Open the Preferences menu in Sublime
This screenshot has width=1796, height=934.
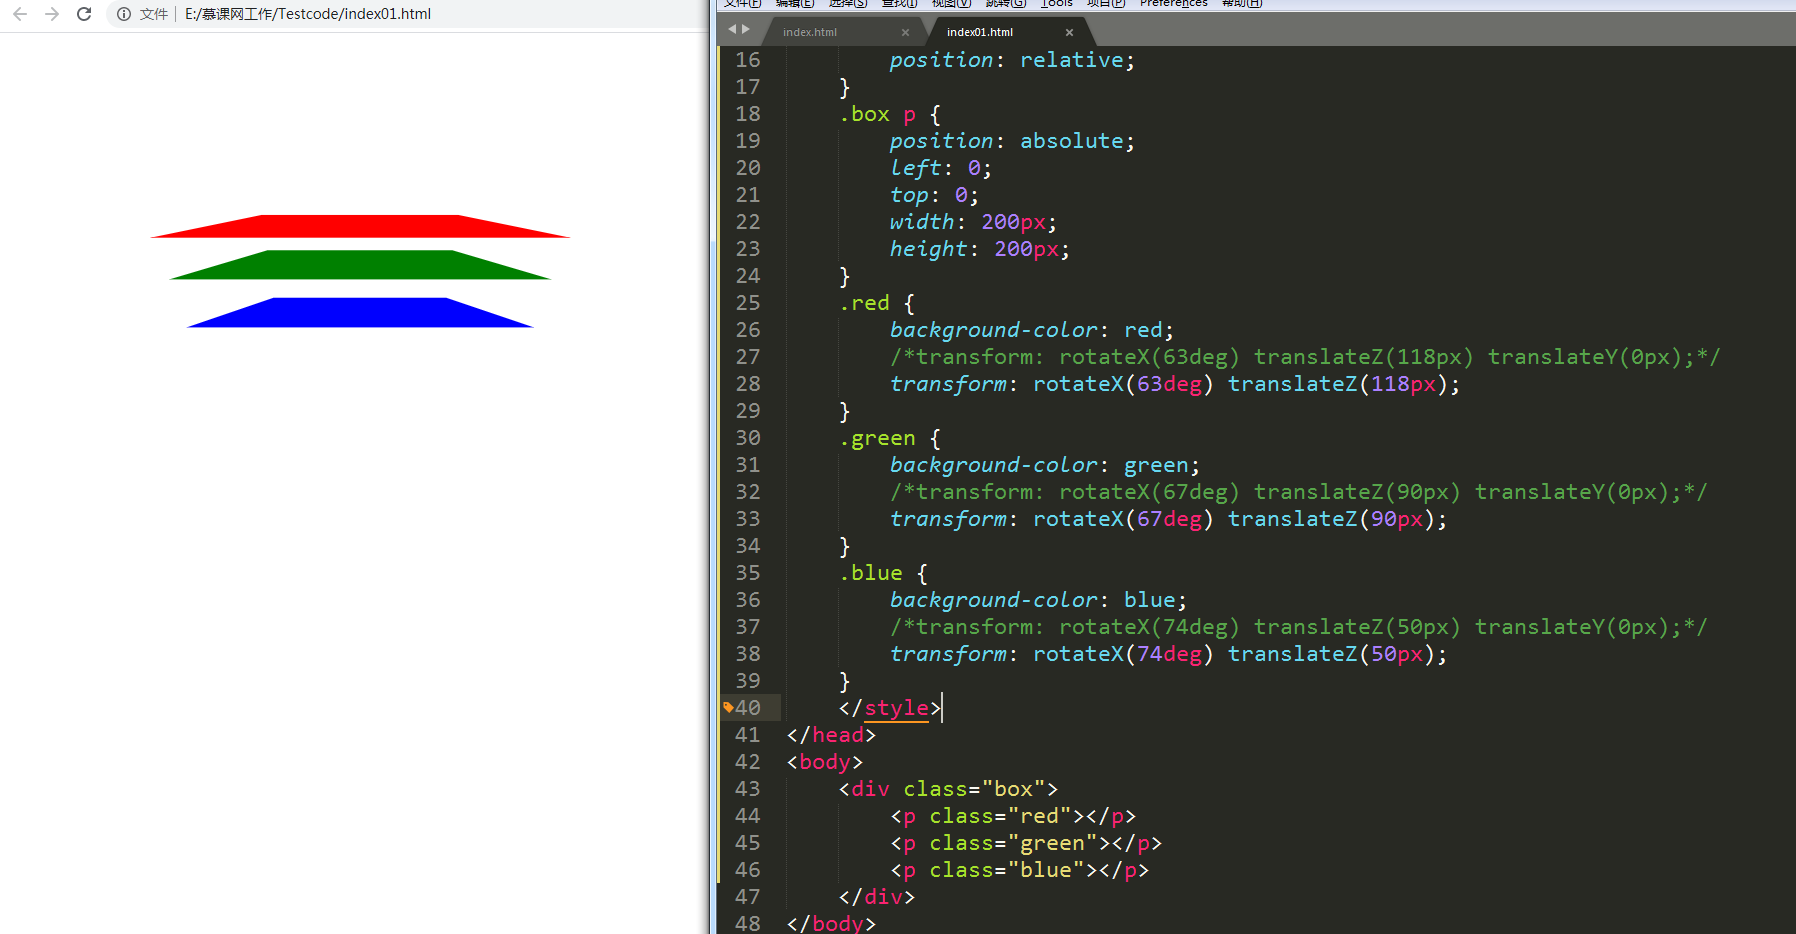click(x=1174, y=4)
